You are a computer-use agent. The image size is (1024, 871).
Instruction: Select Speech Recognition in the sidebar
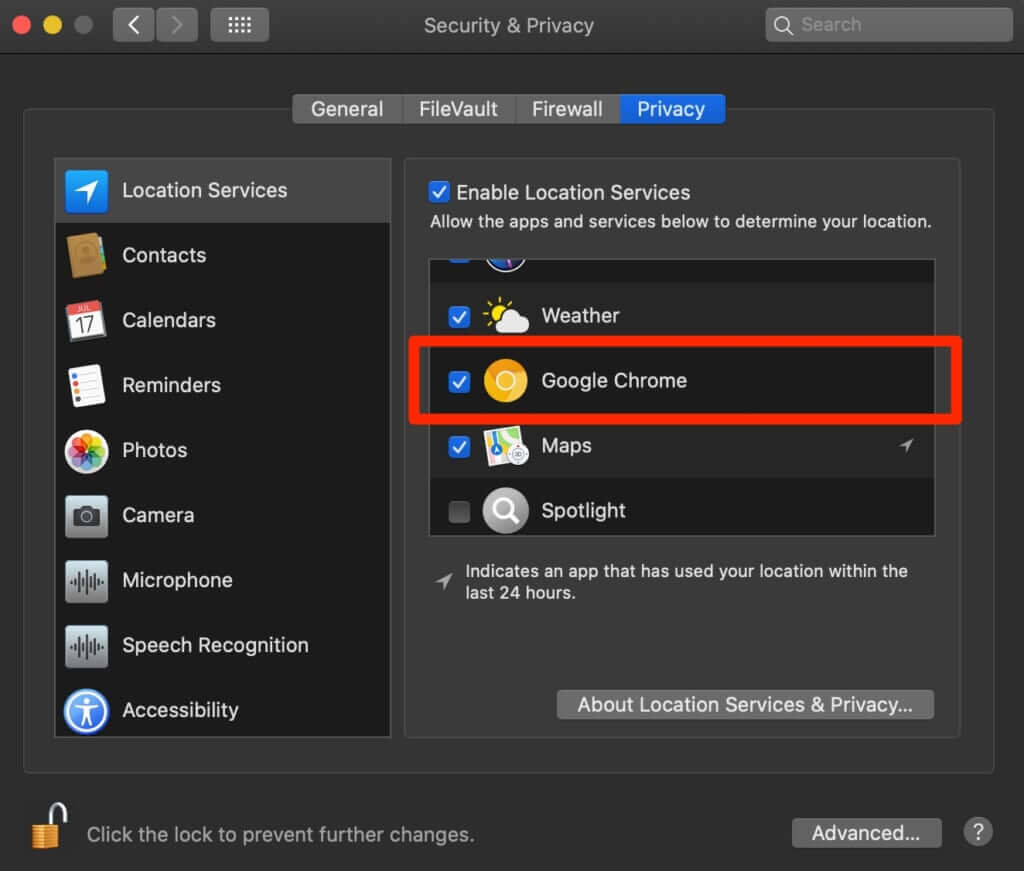point(223,646)
